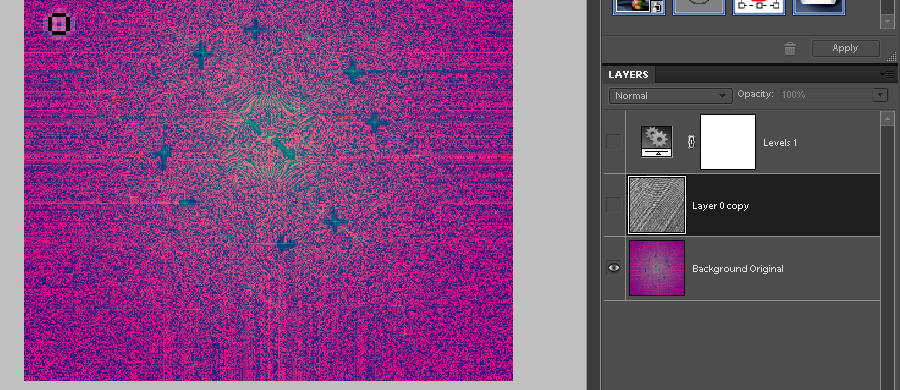Select the Levels 1 white mask thumbnail
900x390 pixels.
[728, 142]
